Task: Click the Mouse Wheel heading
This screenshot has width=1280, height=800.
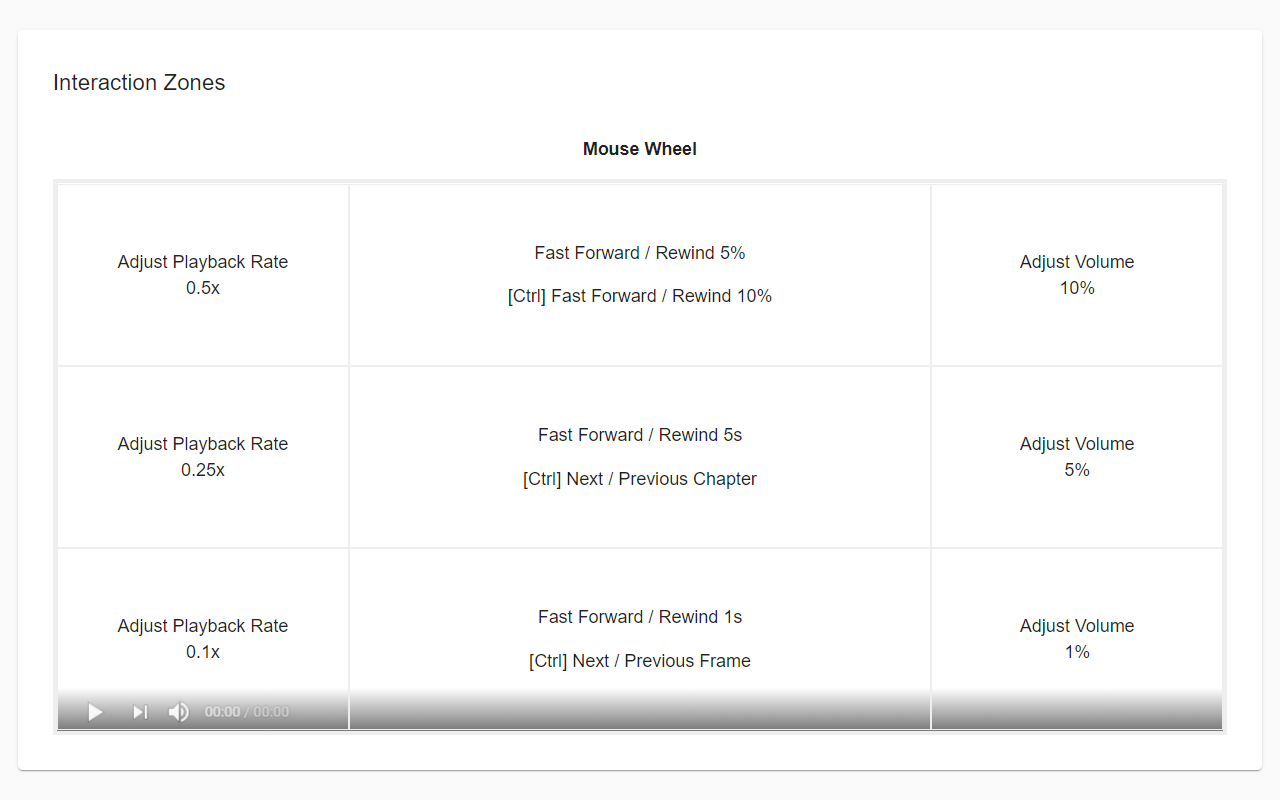Action: (x=640, y=149)
